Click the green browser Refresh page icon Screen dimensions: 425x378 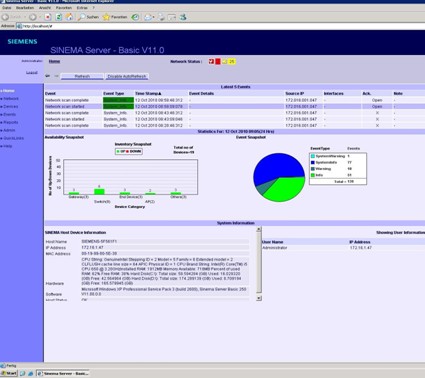(x=59, y=17)
